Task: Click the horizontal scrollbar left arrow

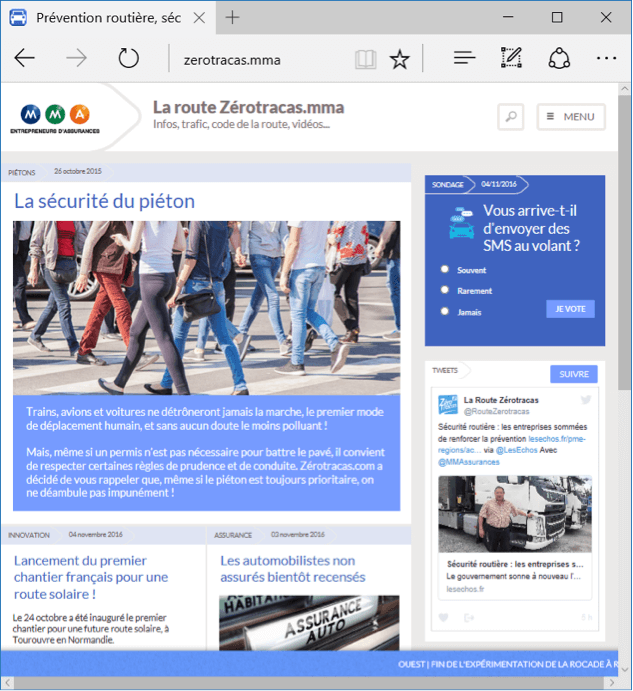Action: click(7, 683)
